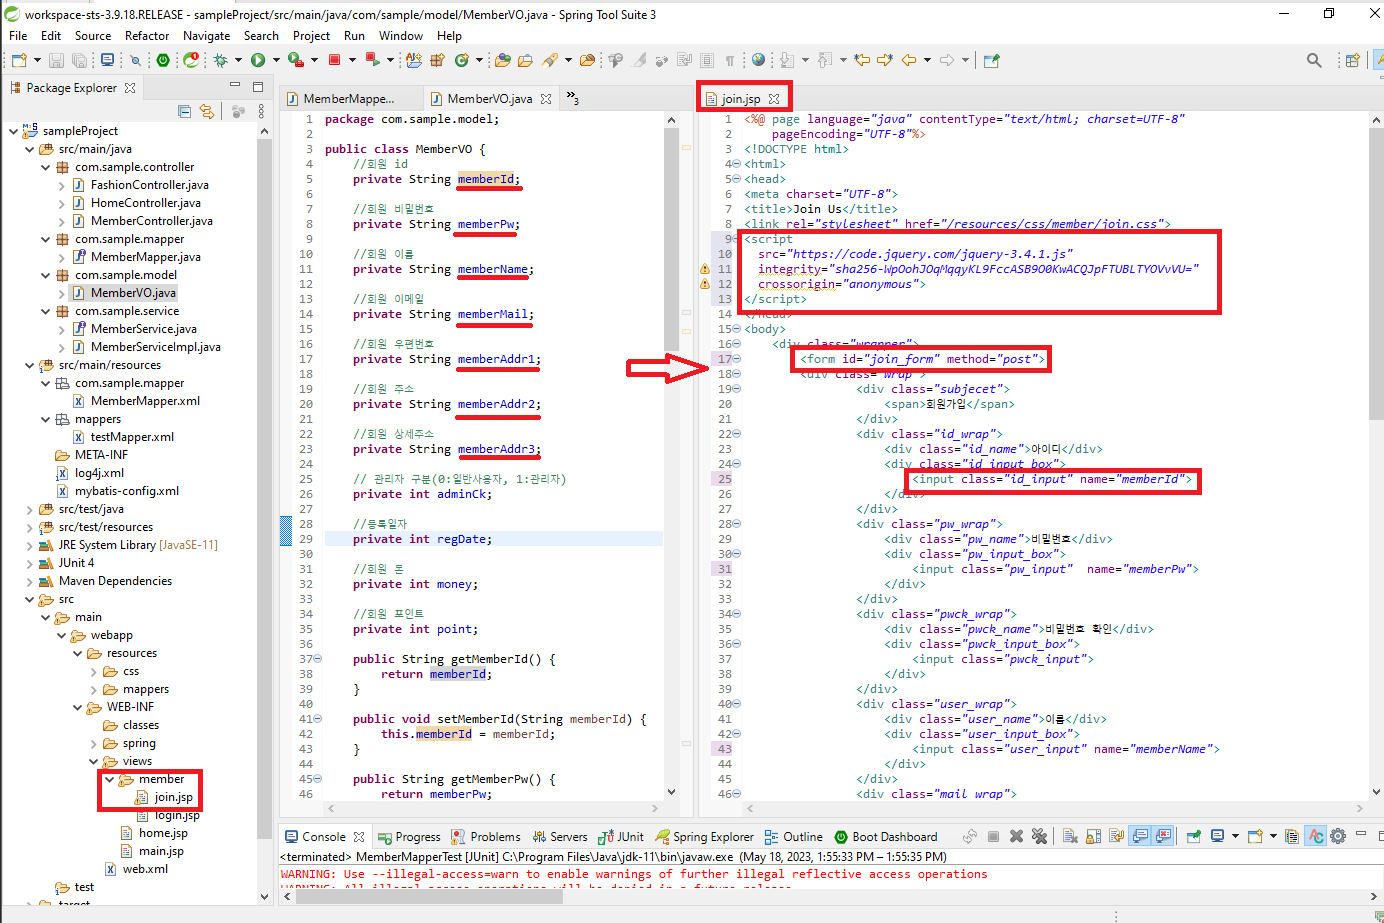Click Collapse All in Package Explorer
This screenshot has height=923, width=1384.
click(184, 111)
